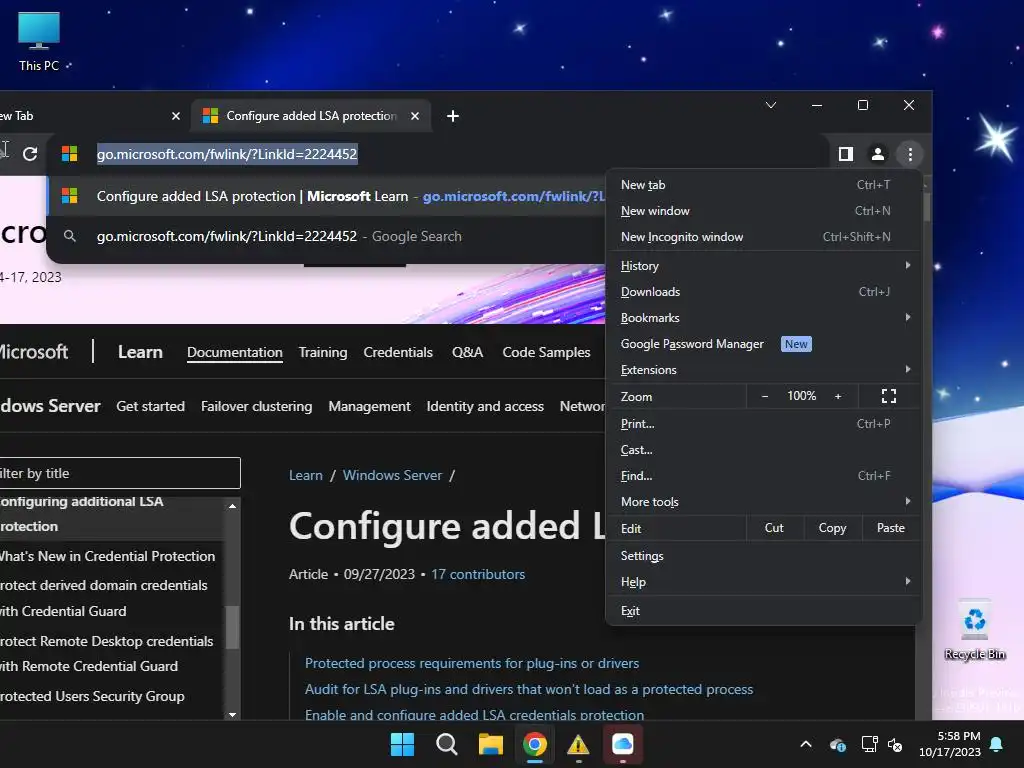Expand the History submenu
This screenshot has width=1024, height=768.
point(763,266)
